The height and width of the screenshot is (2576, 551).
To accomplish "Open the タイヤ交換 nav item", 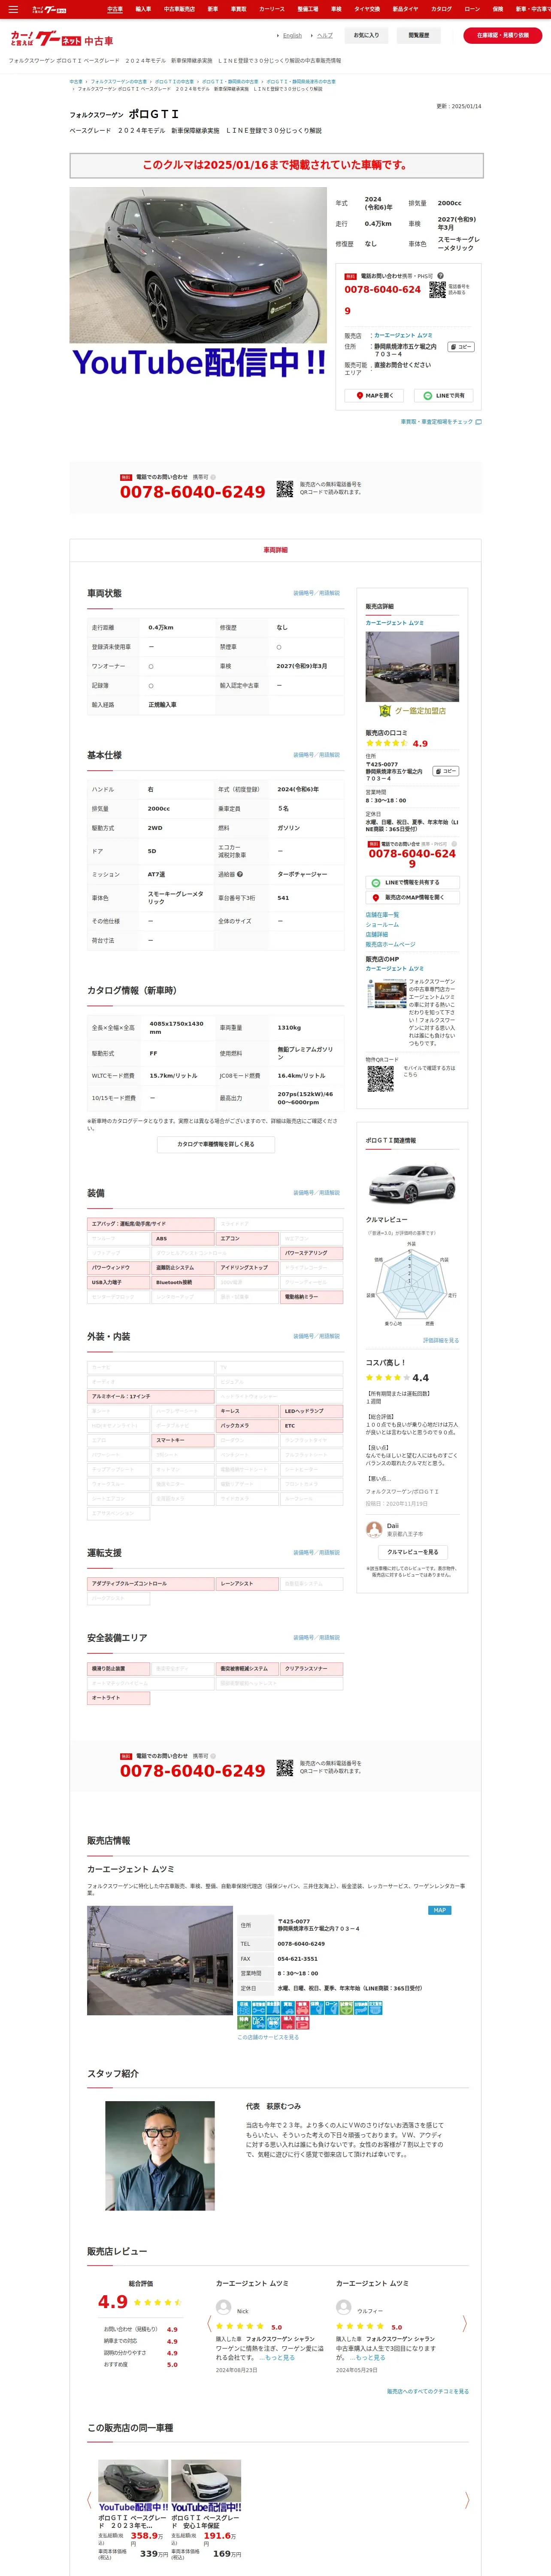I will pos(367,9).
